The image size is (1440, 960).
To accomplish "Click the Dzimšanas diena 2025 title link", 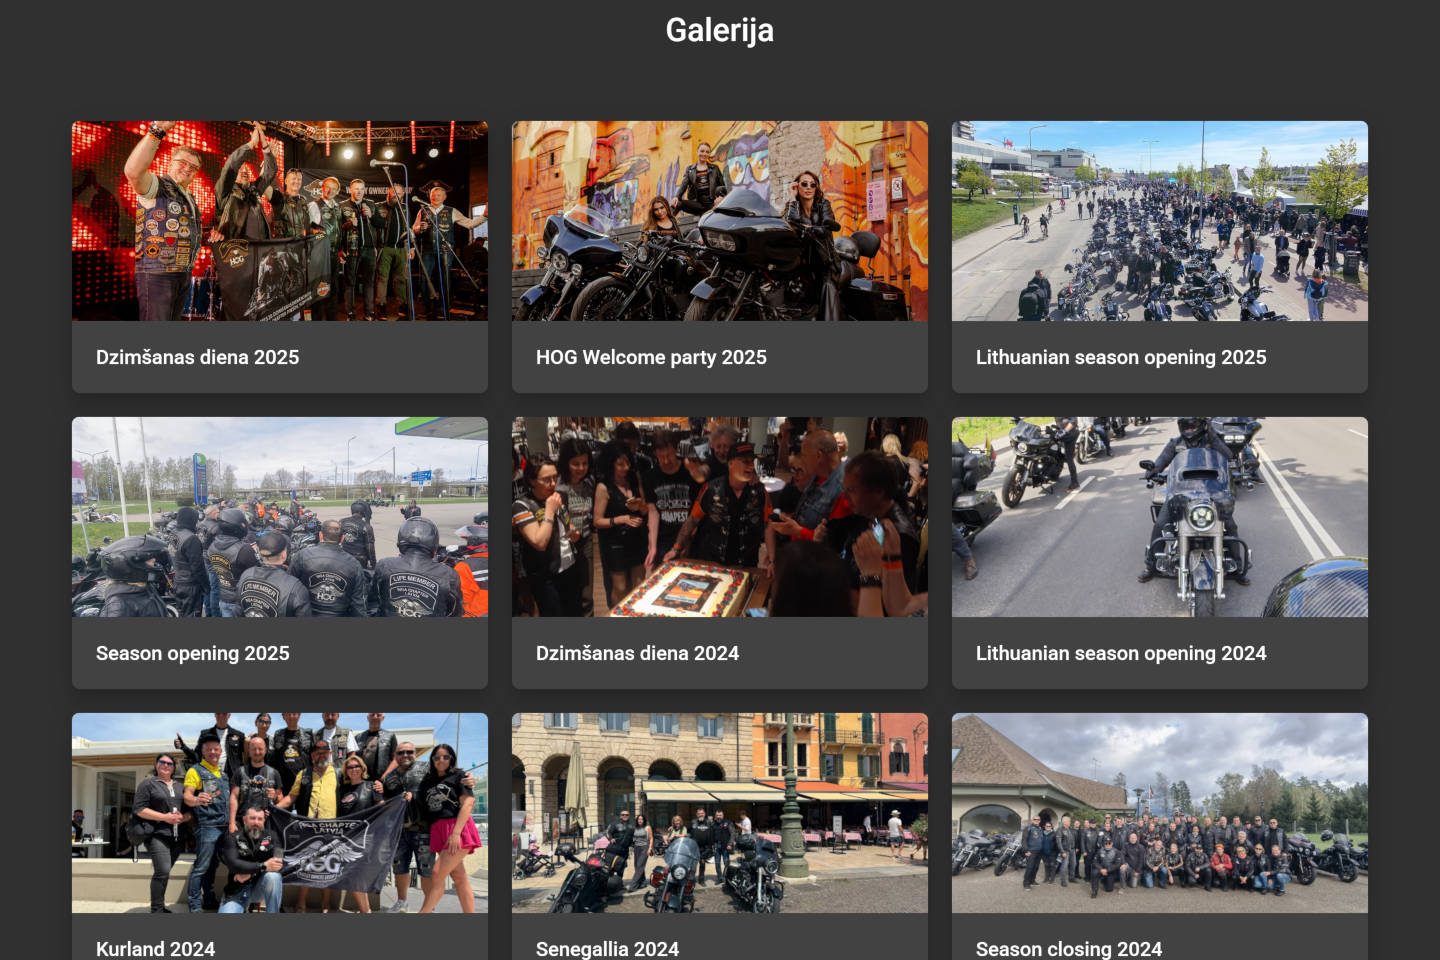I will [197, 357].
